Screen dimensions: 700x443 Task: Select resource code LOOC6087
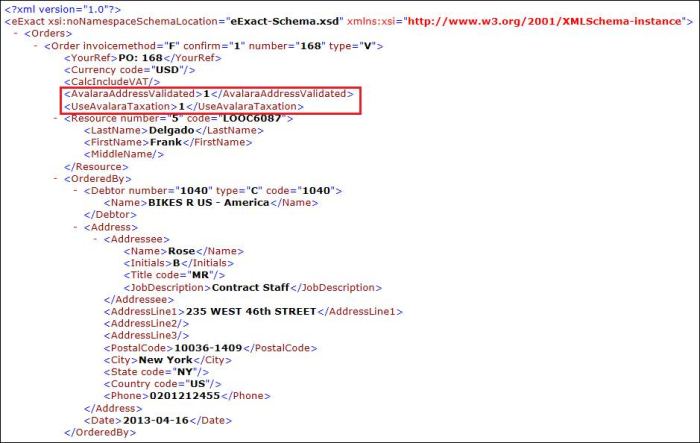(x=252, y=118)
